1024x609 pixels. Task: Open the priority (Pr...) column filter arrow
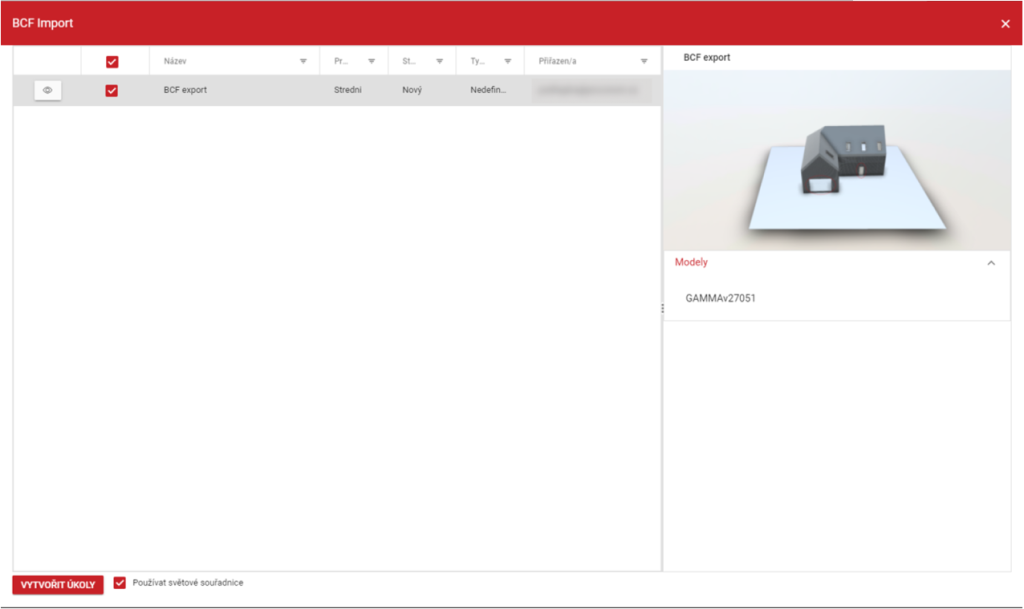click(x=372, y=62)
